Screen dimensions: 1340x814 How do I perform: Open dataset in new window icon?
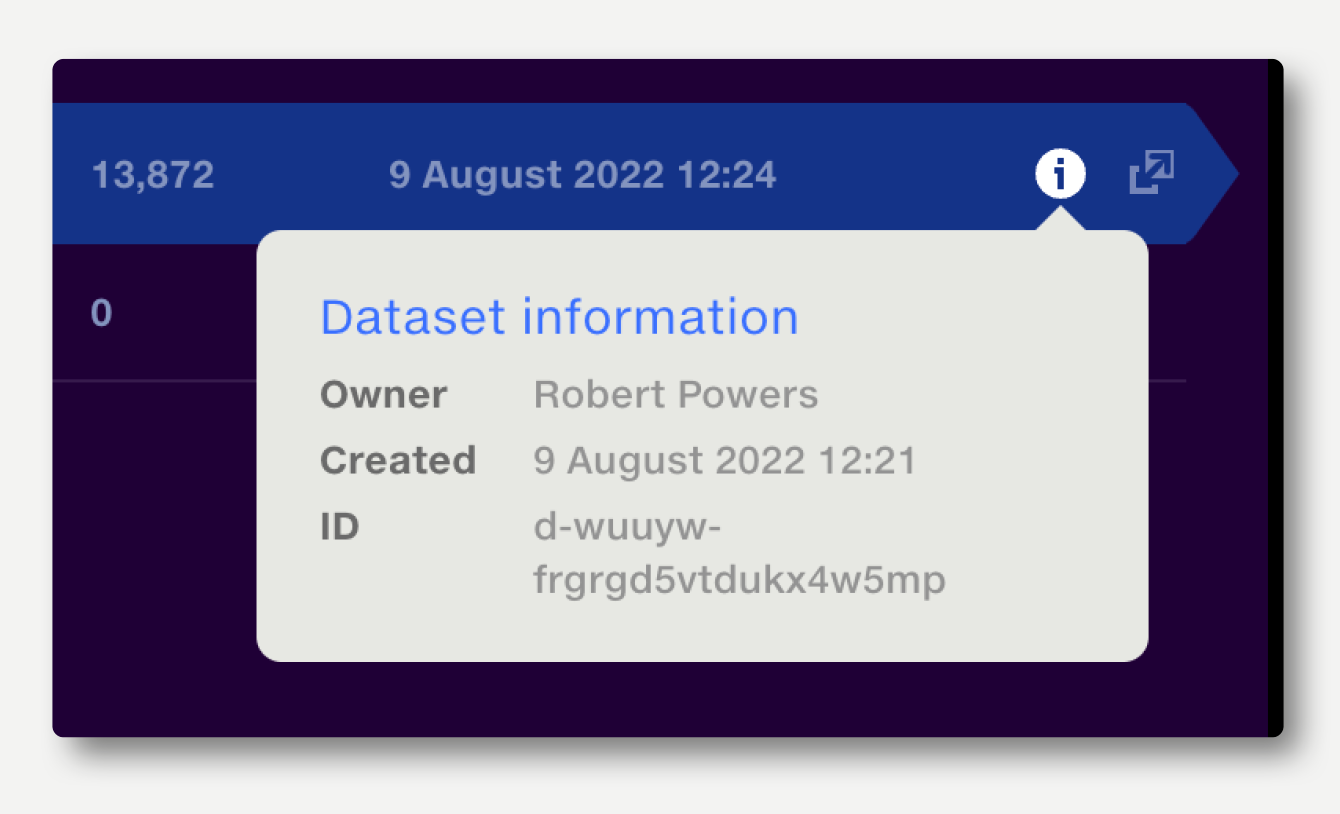[1152, 173]
